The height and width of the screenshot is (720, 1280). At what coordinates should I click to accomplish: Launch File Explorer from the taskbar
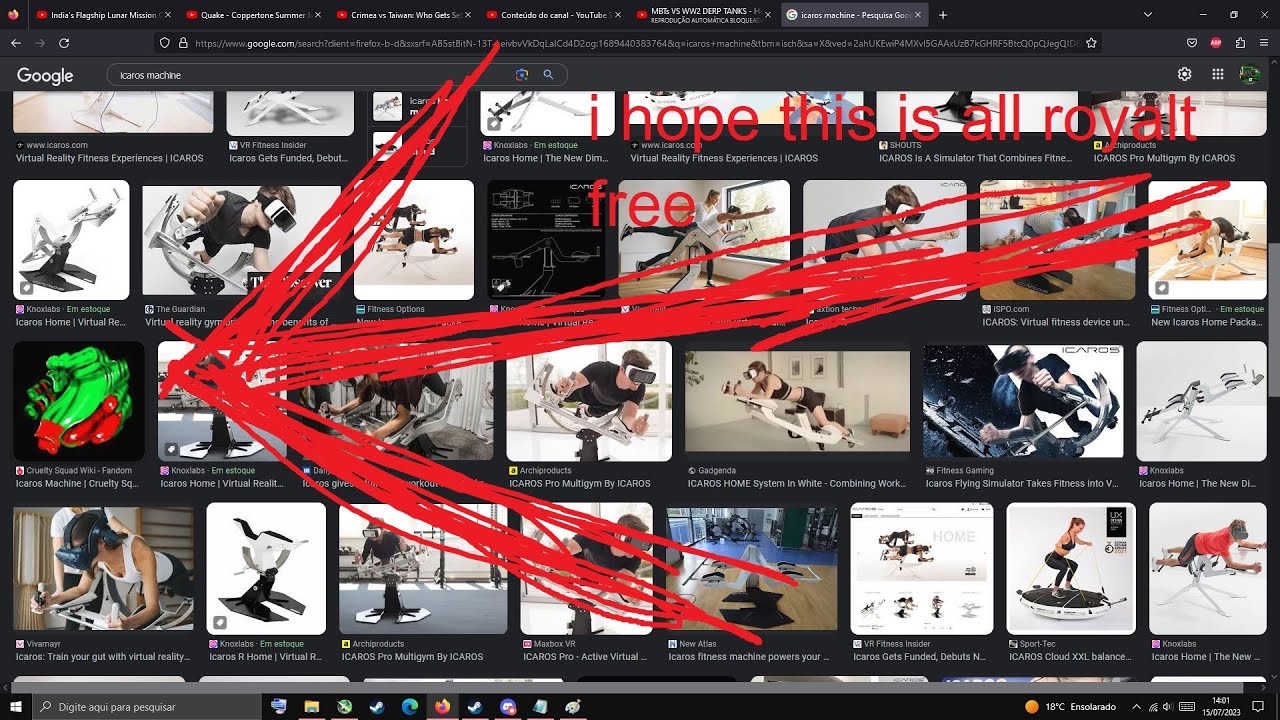click(x=311, y=706)
